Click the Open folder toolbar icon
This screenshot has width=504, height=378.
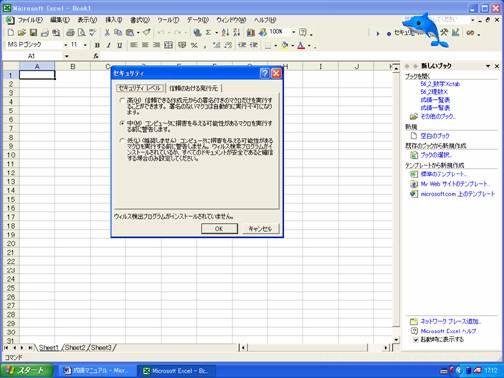click(x=22, y=32)
